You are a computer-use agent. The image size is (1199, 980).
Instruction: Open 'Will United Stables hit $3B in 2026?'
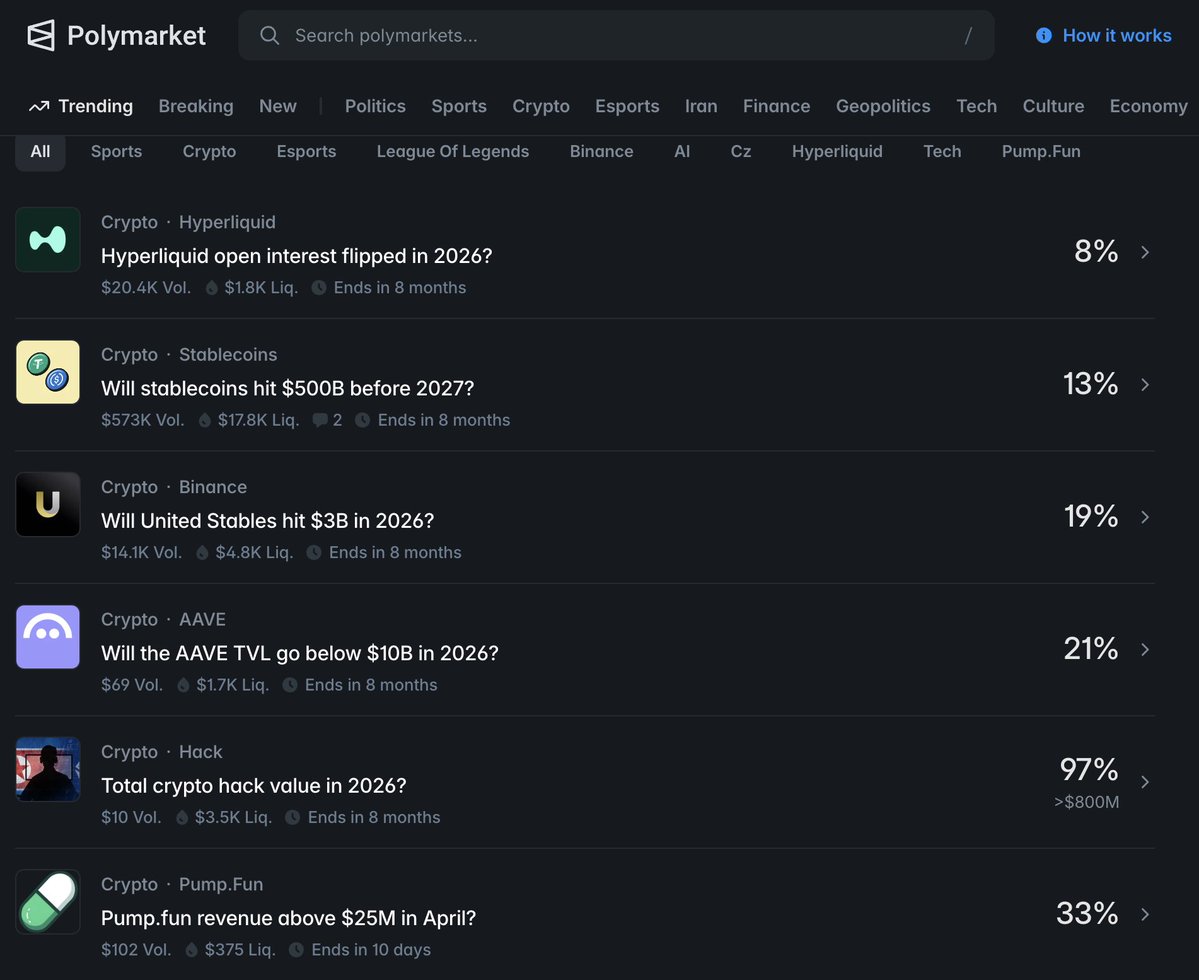pyautogui.click(x=267, y=521)
